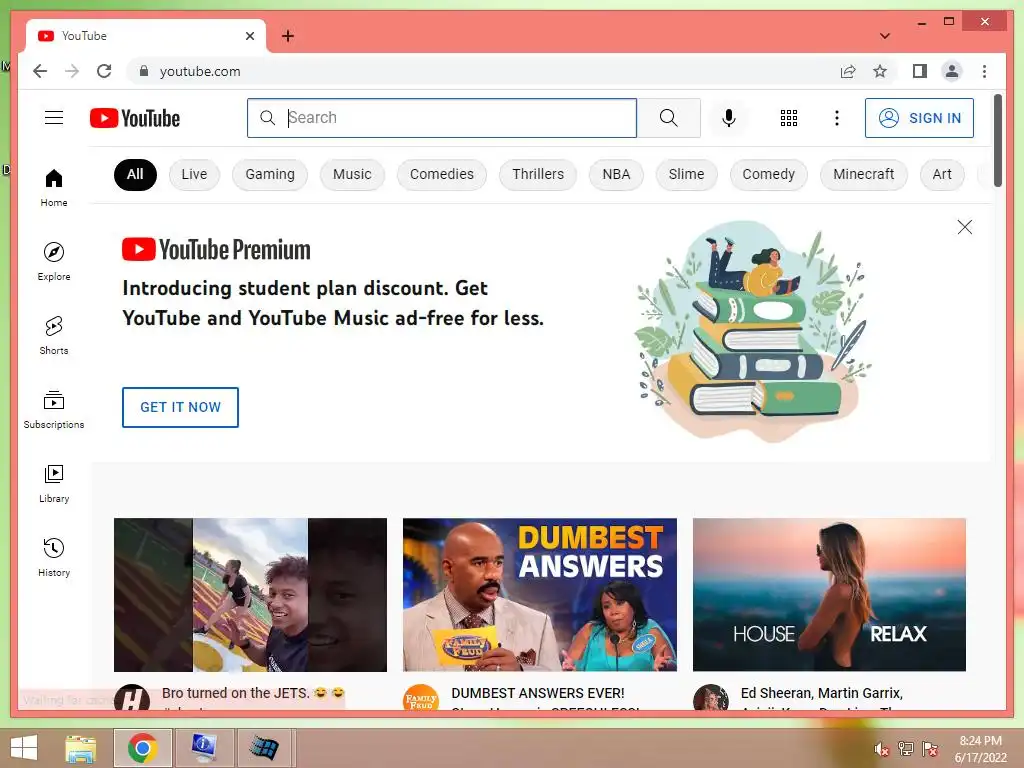Open Subscriptions in the sidebar
The height and width of the screenshot is (768, 1024).
(54, 409)
